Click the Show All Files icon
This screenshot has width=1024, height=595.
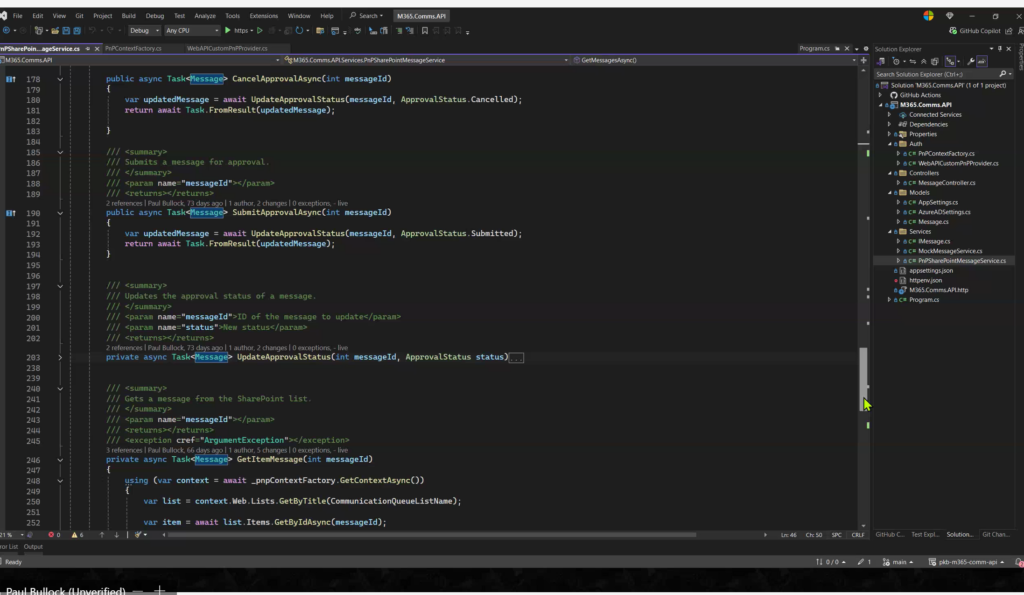[935, 61]
